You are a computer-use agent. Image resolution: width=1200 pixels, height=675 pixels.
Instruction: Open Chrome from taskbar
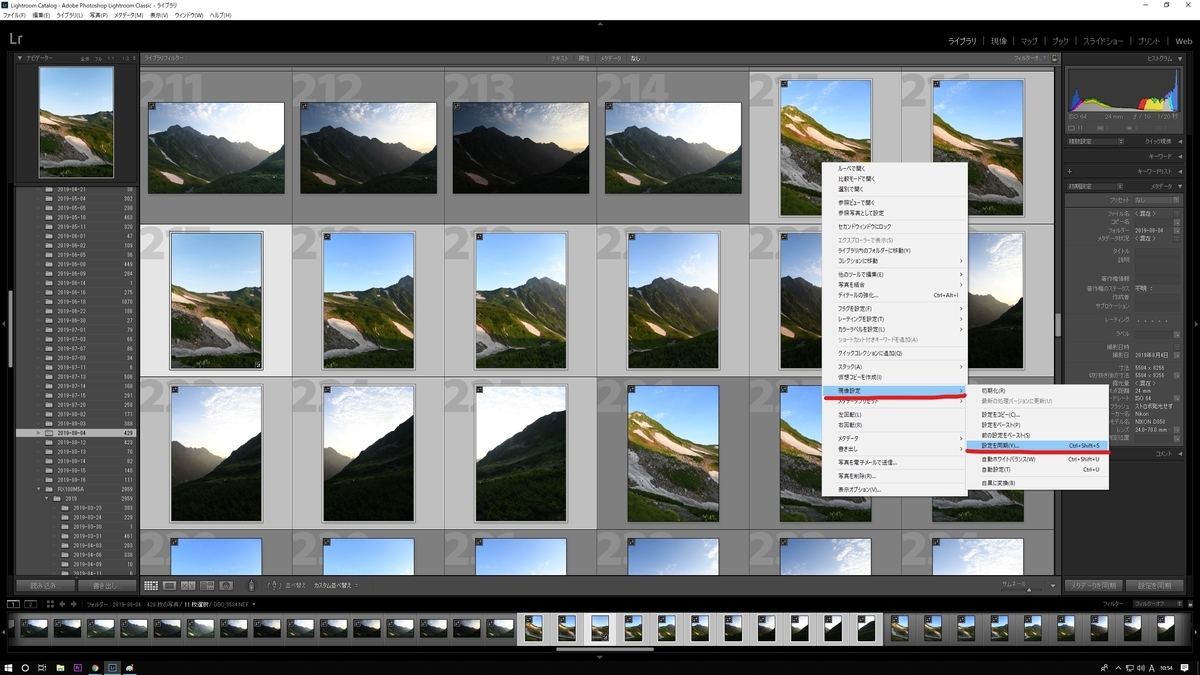pyautogui.click(x=95, y=667)
